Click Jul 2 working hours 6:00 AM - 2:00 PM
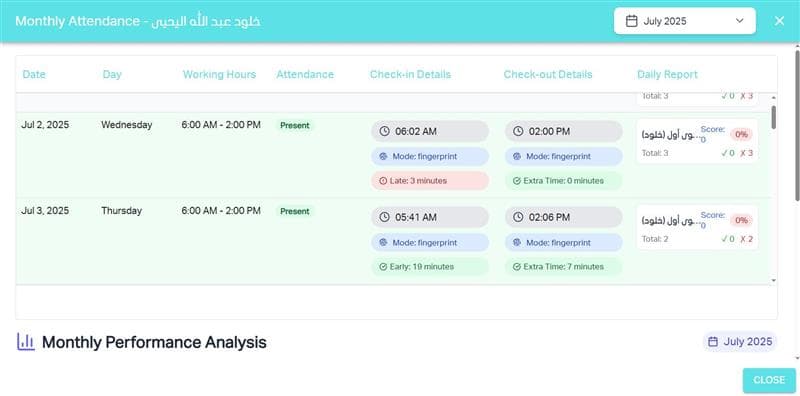 221,125
